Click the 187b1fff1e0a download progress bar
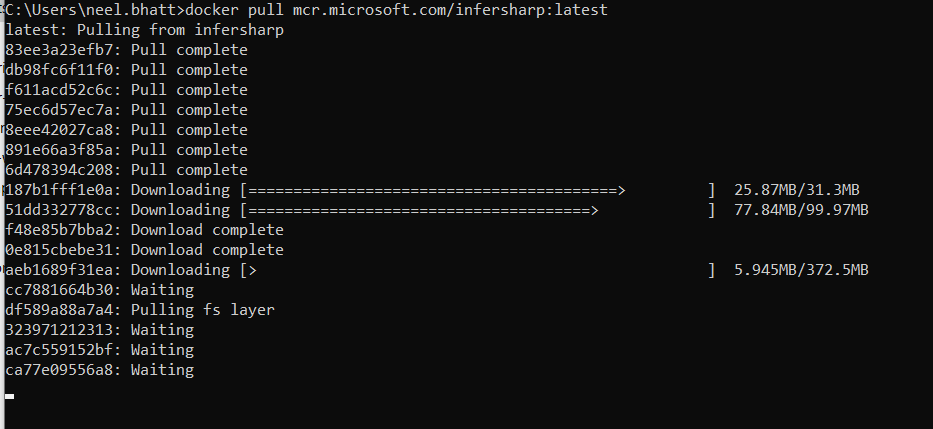933x429 pixels. pos(478,190)
